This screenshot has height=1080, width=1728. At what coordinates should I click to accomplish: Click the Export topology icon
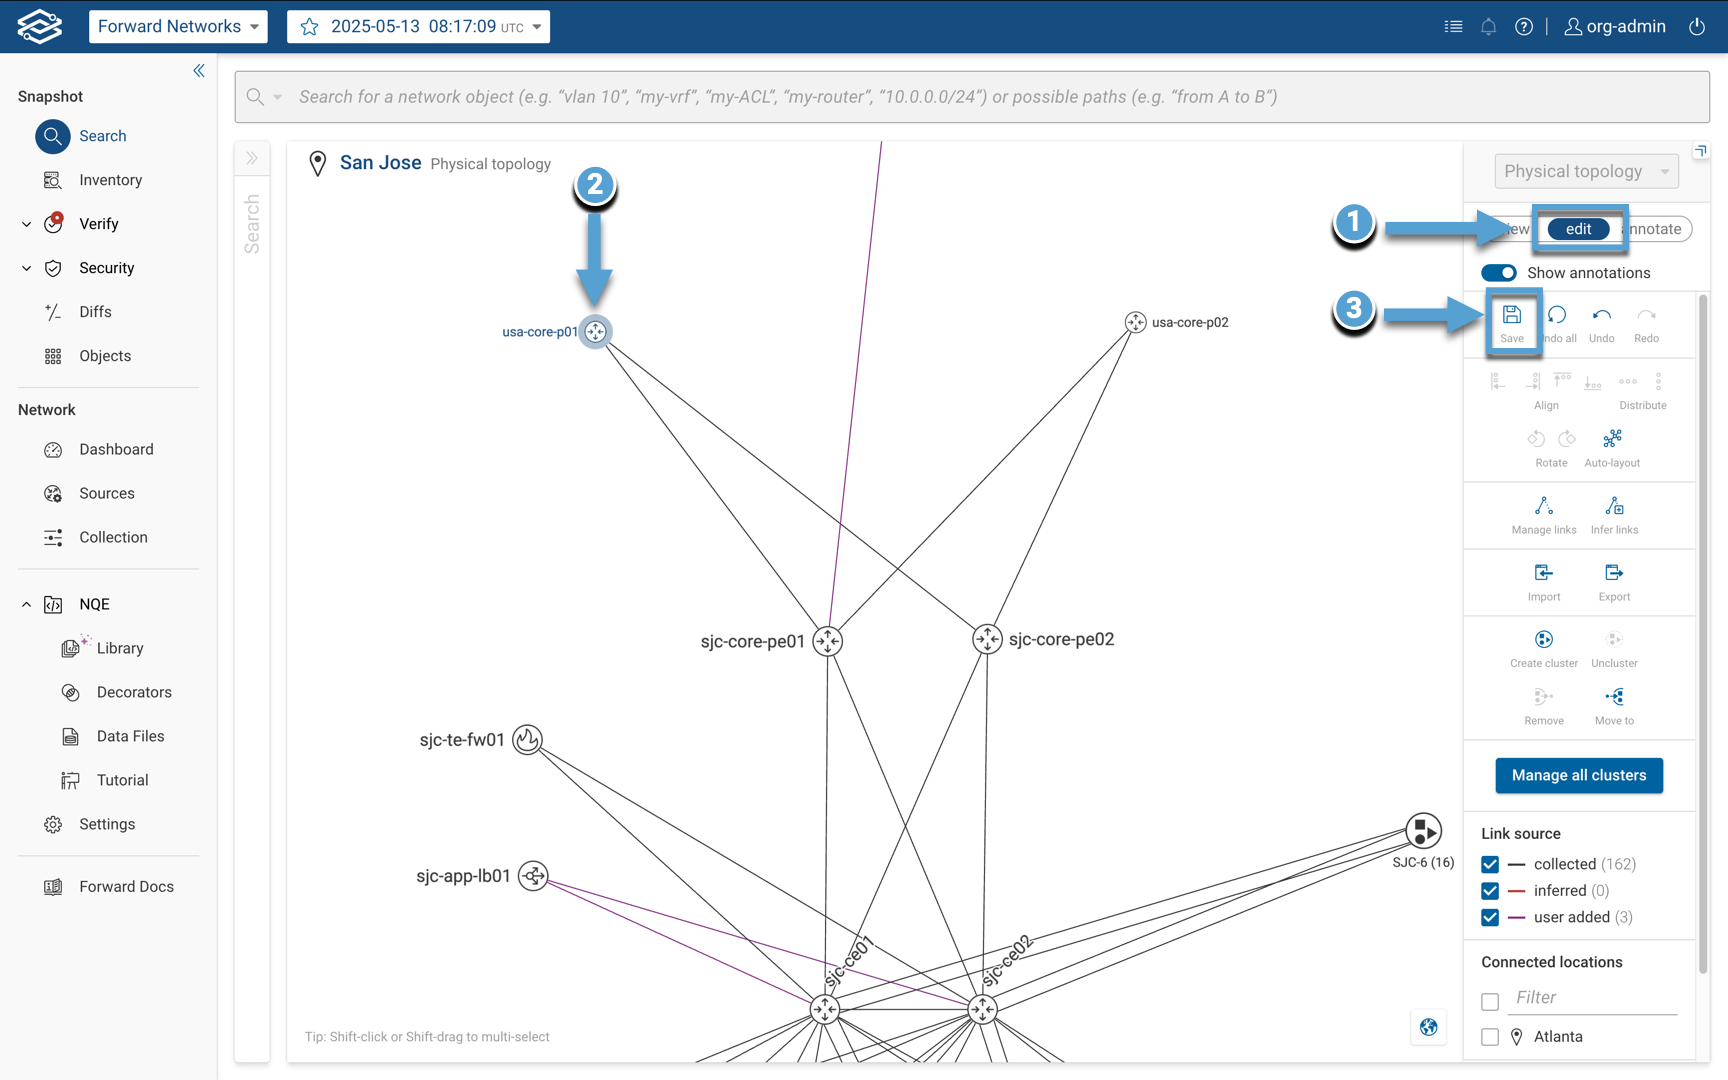point(1613,574)
